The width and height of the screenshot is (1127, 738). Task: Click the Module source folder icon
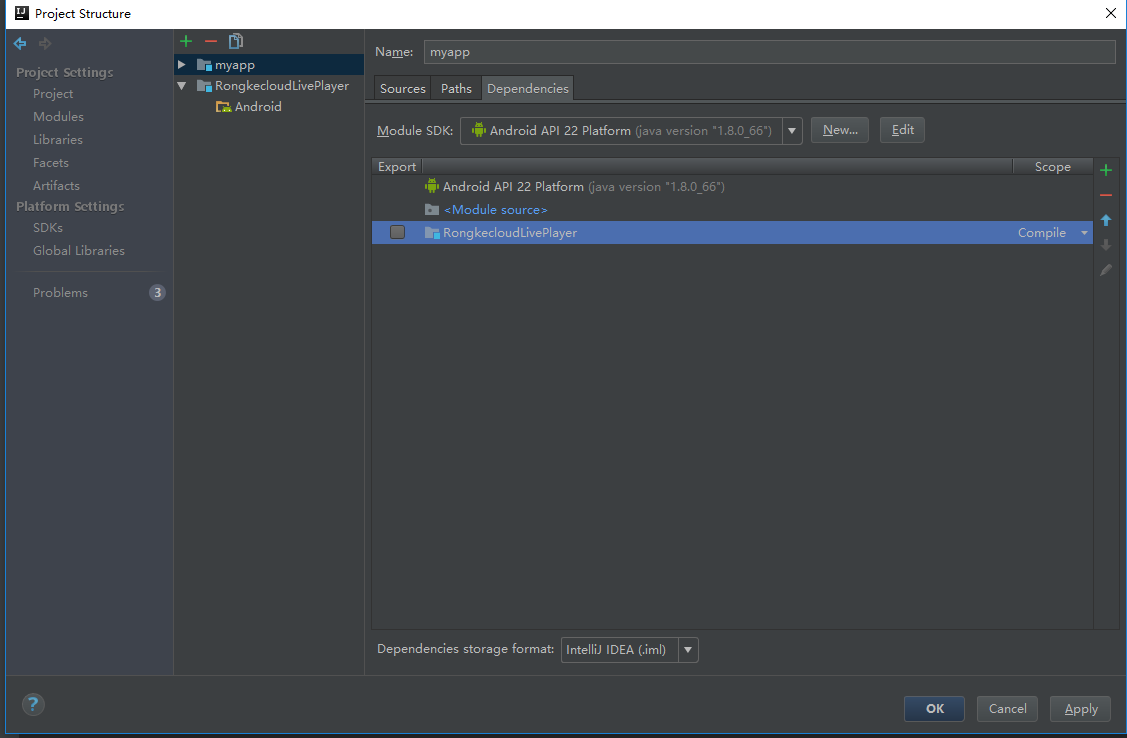point(432,210)
